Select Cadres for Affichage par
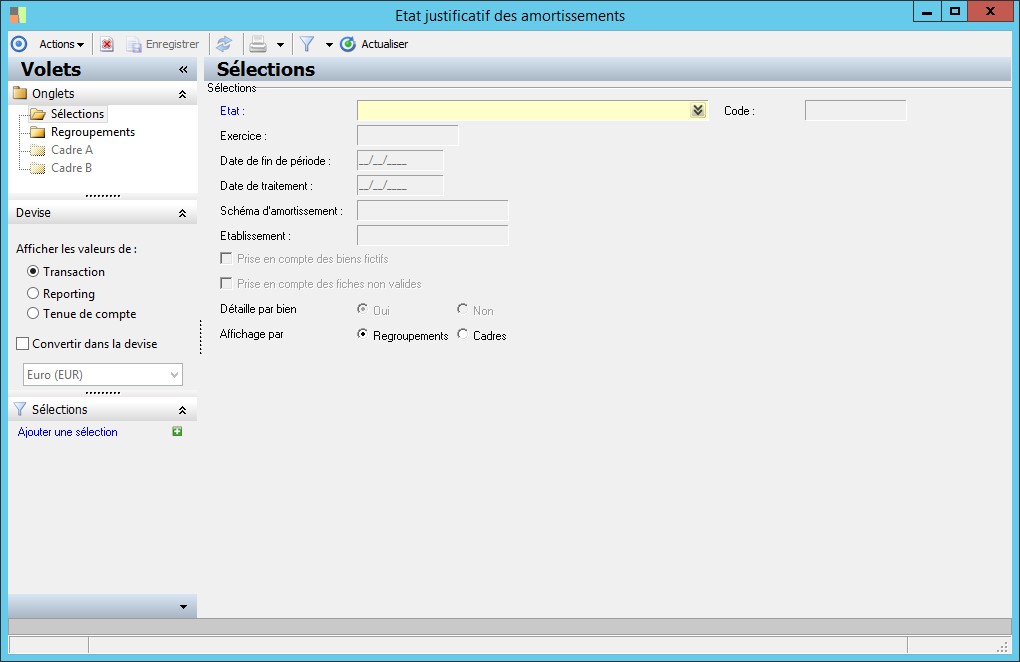The height and width of the screenshot is (662, 1020). point(463,334)
